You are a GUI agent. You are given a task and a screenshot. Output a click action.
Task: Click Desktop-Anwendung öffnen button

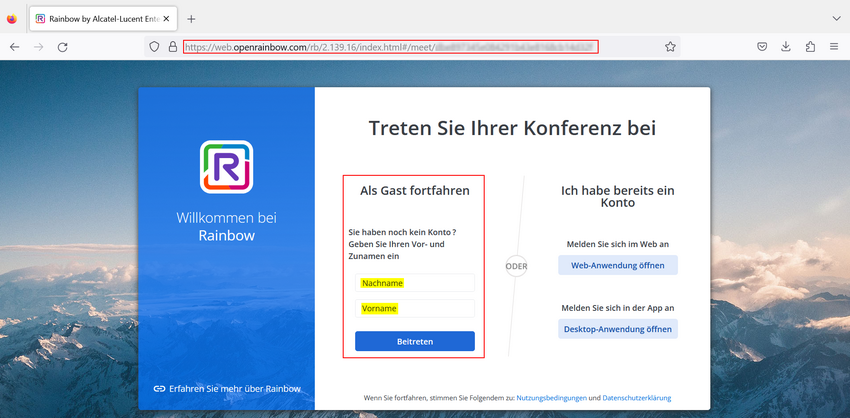click(x=618, y=329)
